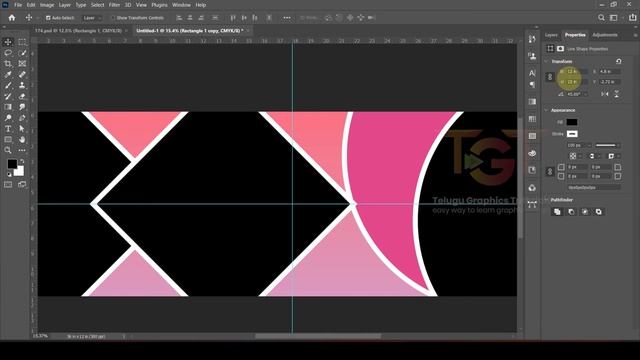Select the Hand tool
The width and height of the screenshot is (640, 360).
coord(22,140)
